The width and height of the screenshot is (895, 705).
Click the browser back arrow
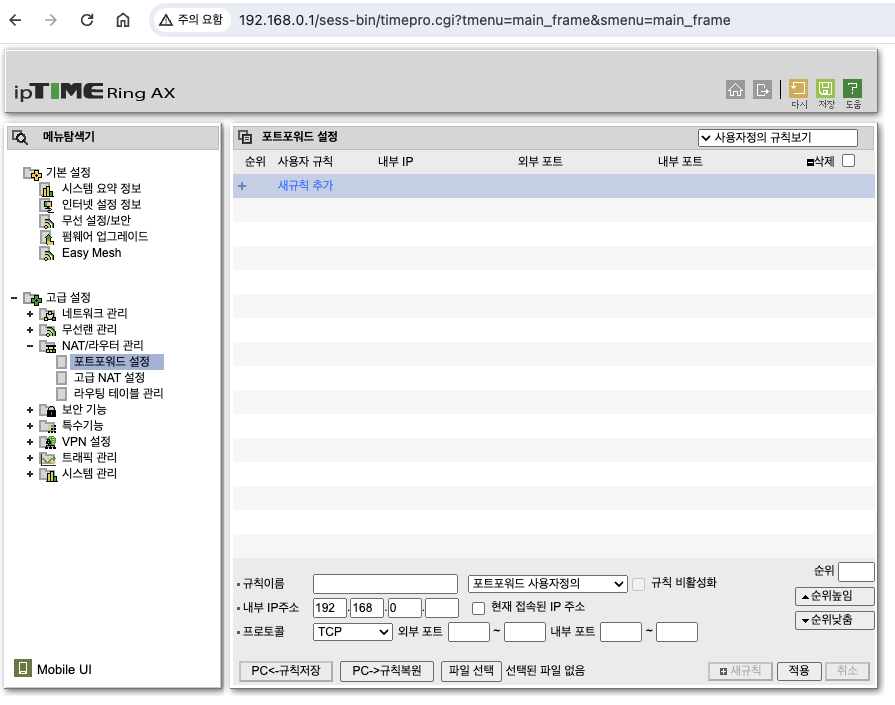click(x=15, y=20)
